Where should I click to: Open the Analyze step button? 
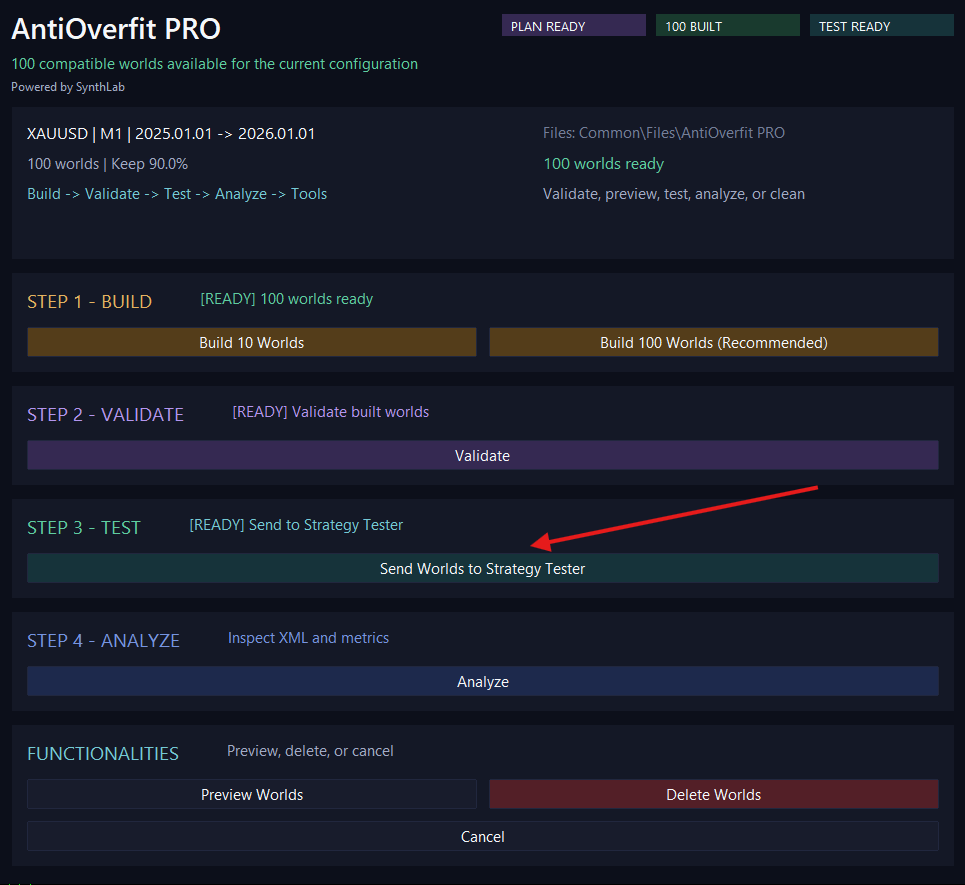[482, 681]
